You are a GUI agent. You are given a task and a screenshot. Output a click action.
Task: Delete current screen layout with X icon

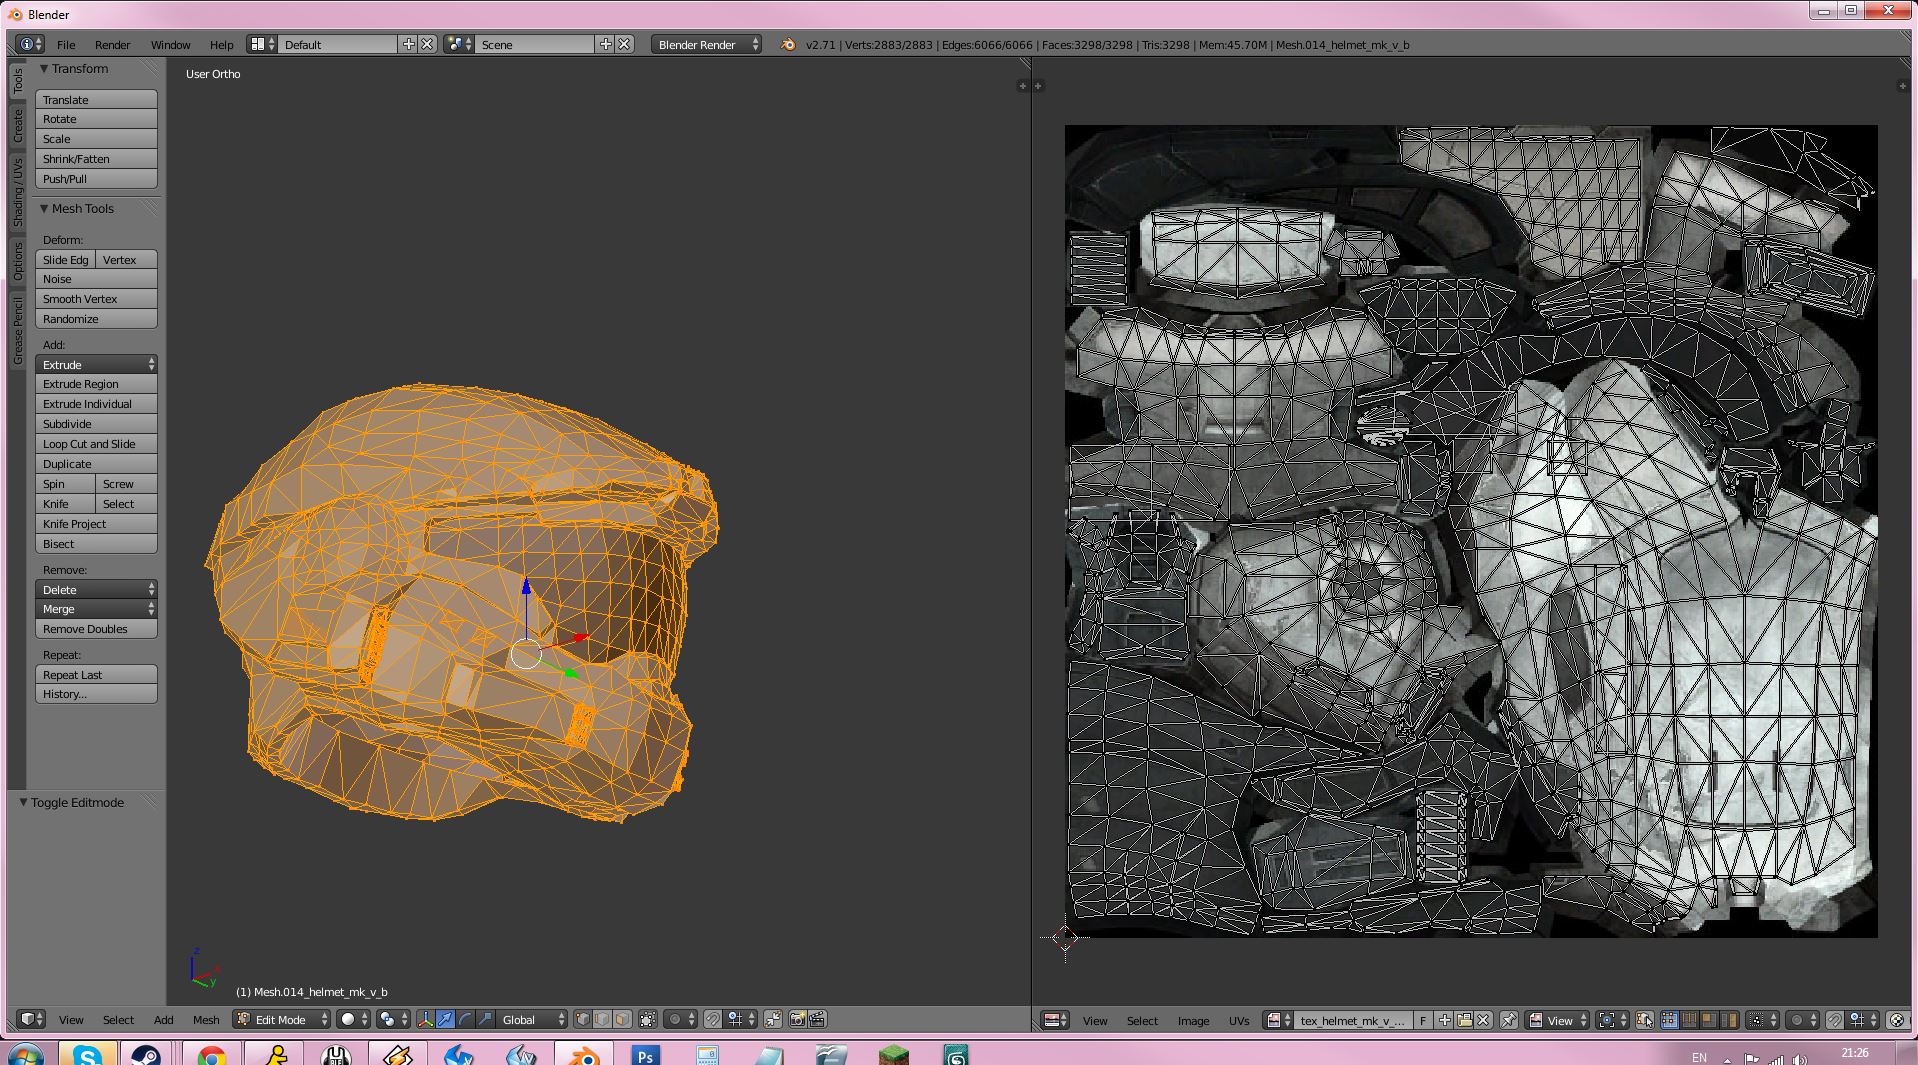point(427,44)
